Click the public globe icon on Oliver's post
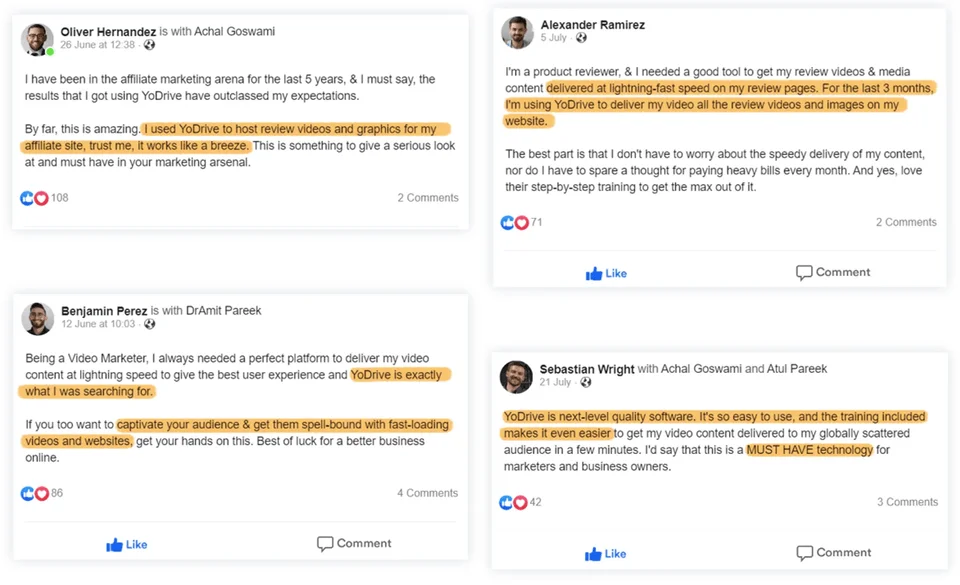Viewport: 960px width, 585px height. point(150,45)
